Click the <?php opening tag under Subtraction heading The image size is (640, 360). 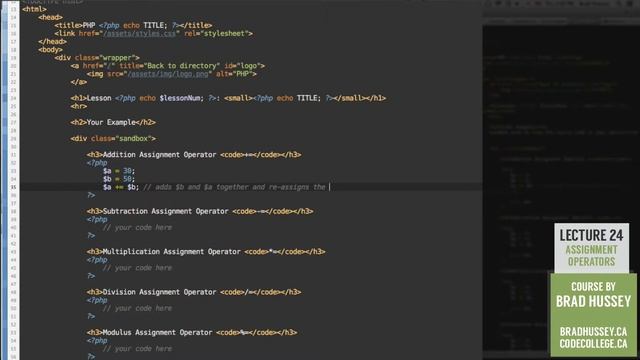97,220
